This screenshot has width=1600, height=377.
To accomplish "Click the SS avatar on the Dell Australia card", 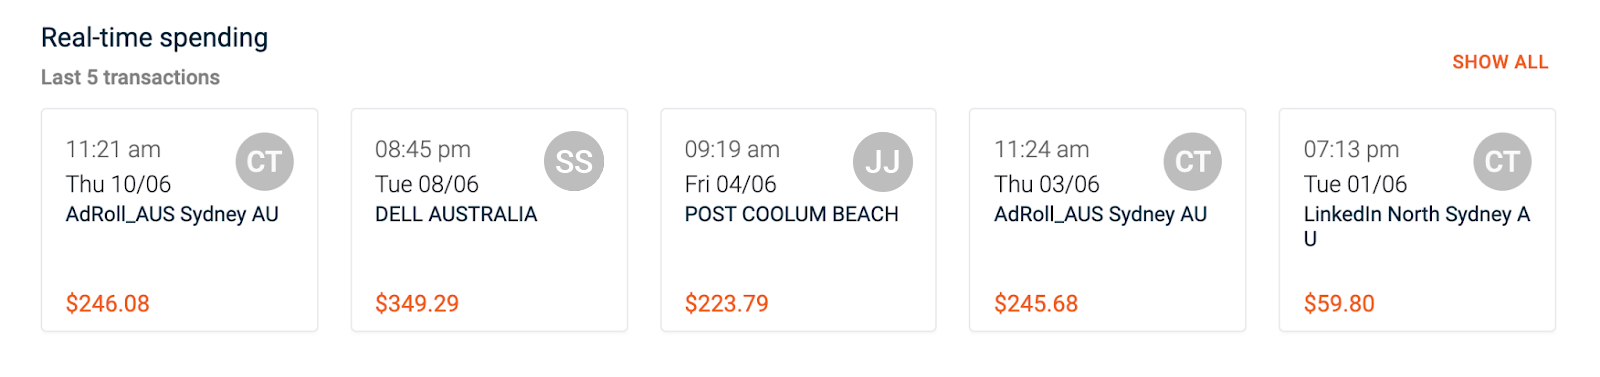I will coord(574,161).
